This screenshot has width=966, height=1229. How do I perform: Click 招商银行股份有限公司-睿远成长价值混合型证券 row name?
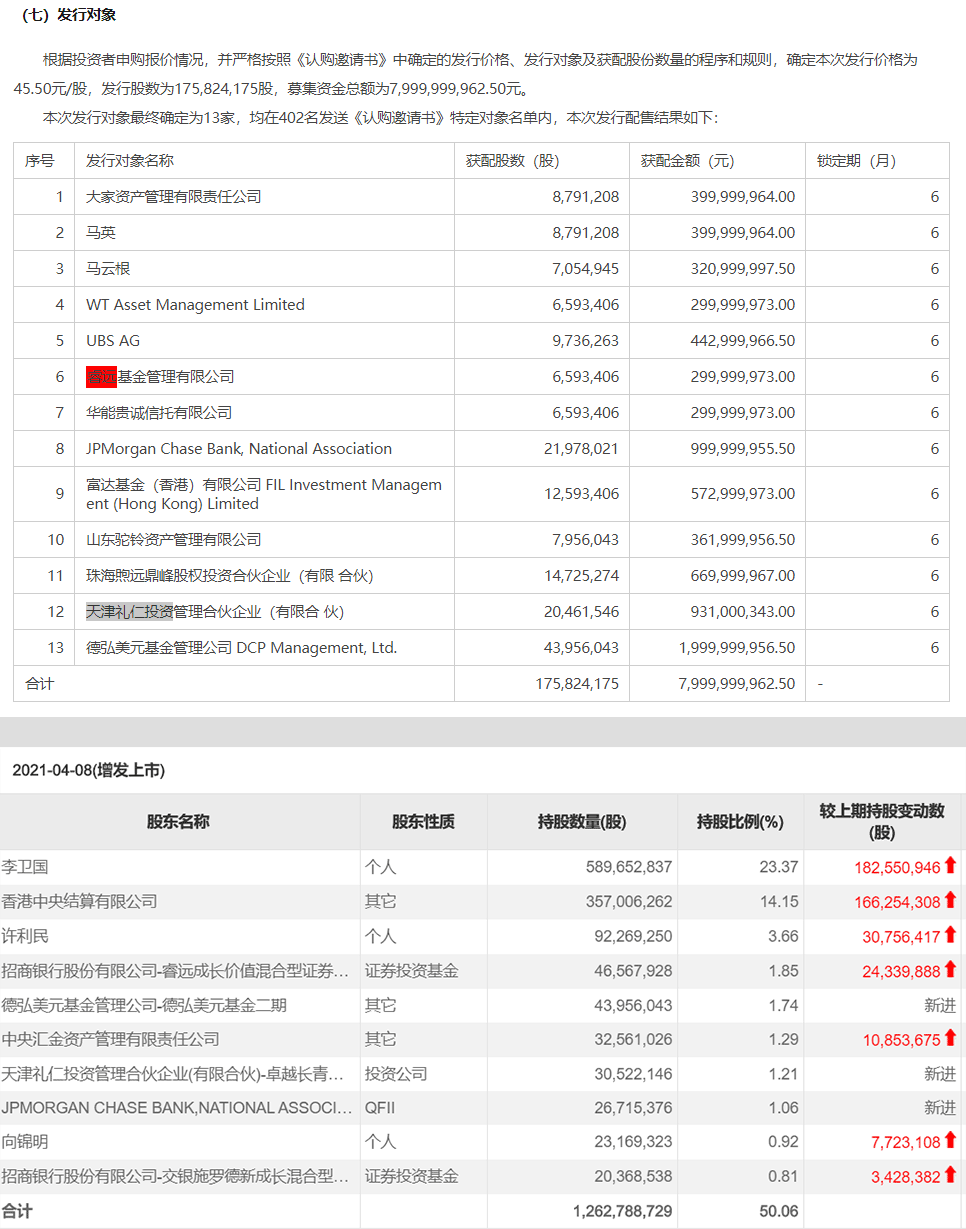pos(175,970)
